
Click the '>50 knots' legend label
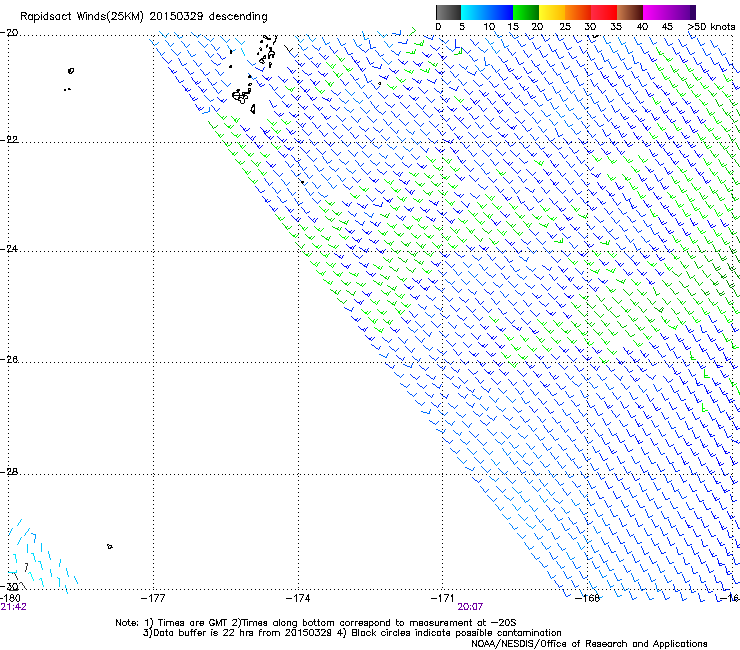coord(711,27)
